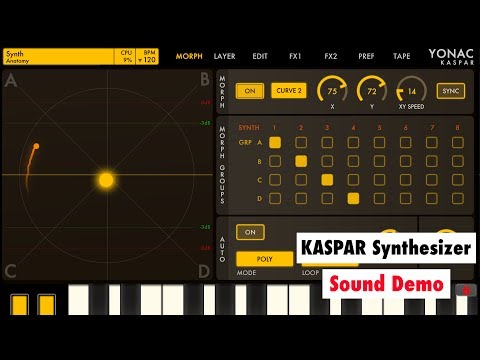The height and width of the screenshot is (360, 480).
Task: Toggle the SYNC button
Action: click(451, 91)
